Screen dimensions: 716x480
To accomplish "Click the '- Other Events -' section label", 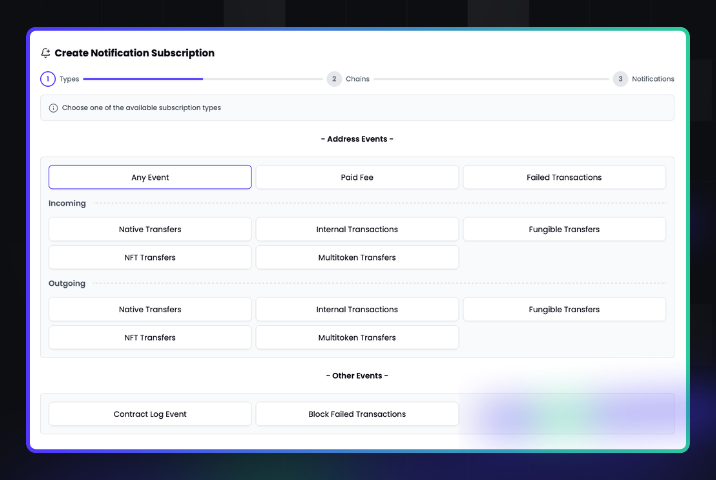I will click(357, 376).
